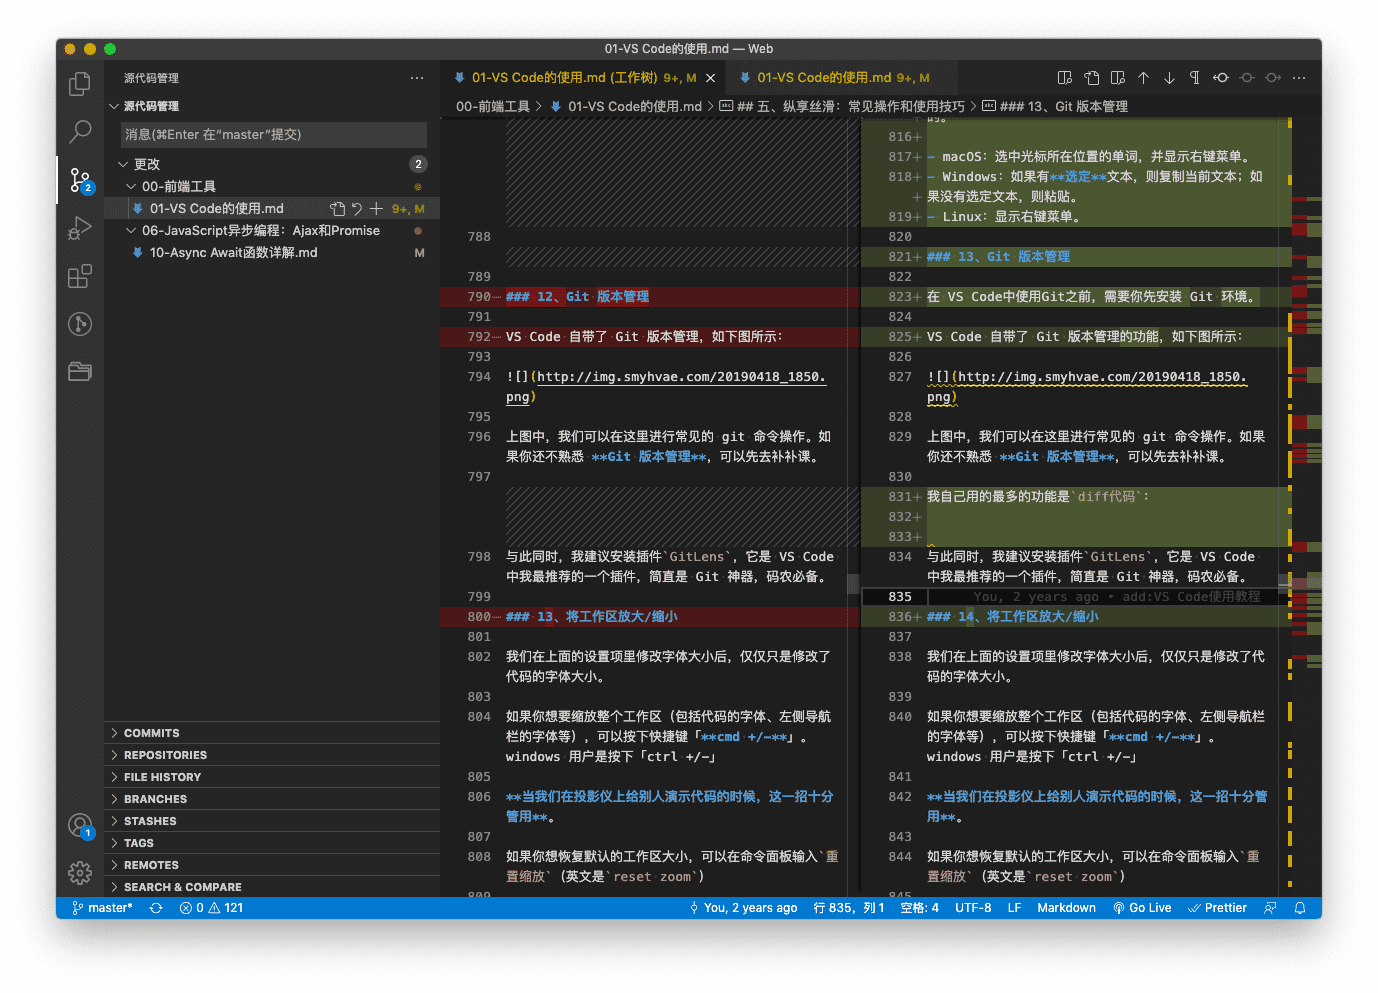Click the feedback icon in status bar
The width and height of the screenshot is (1378, 993).
pos(1270,908)
